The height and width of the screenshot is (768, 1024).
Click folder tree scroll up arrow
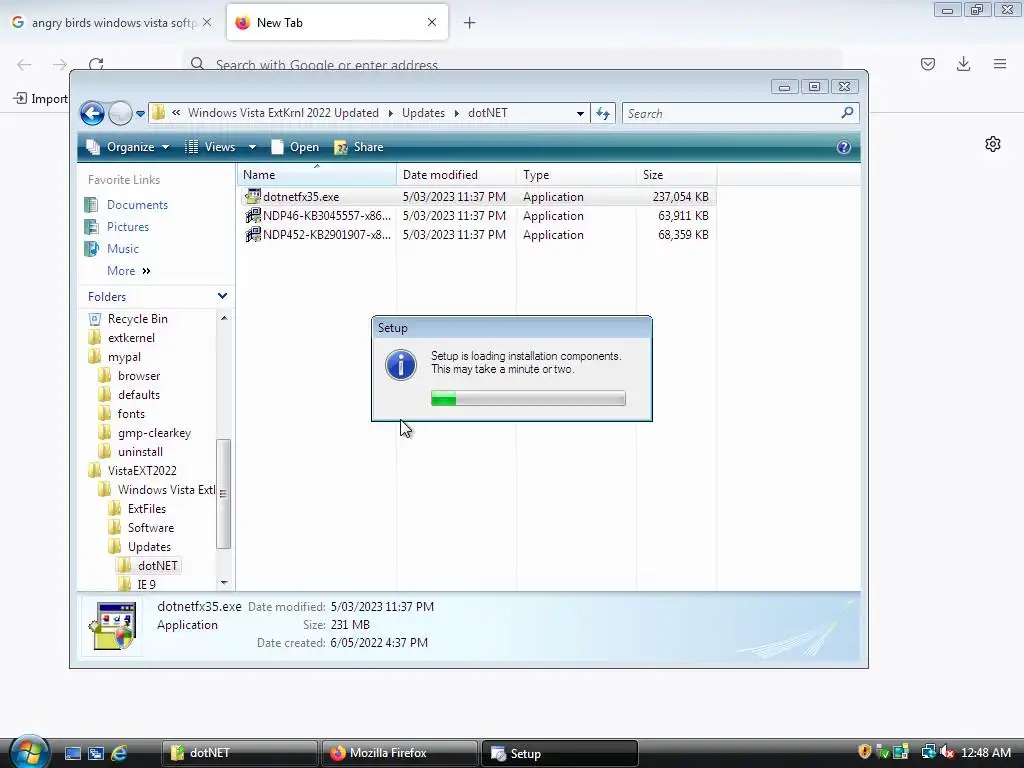(x=224, y=318)
